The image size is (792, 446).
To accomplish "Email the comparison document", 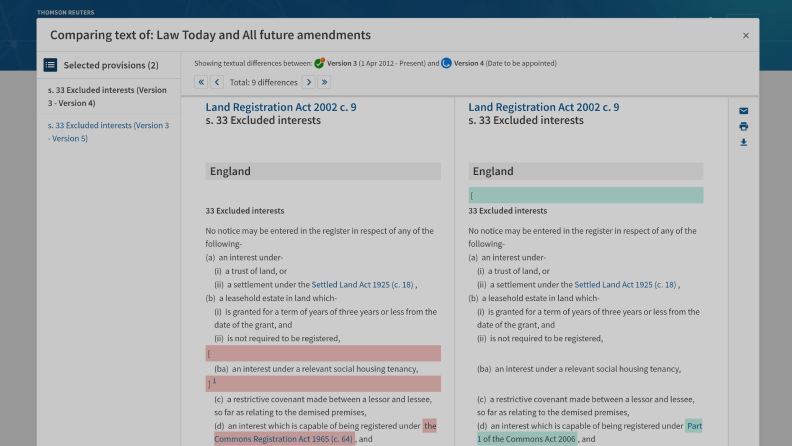I will 743,111.
